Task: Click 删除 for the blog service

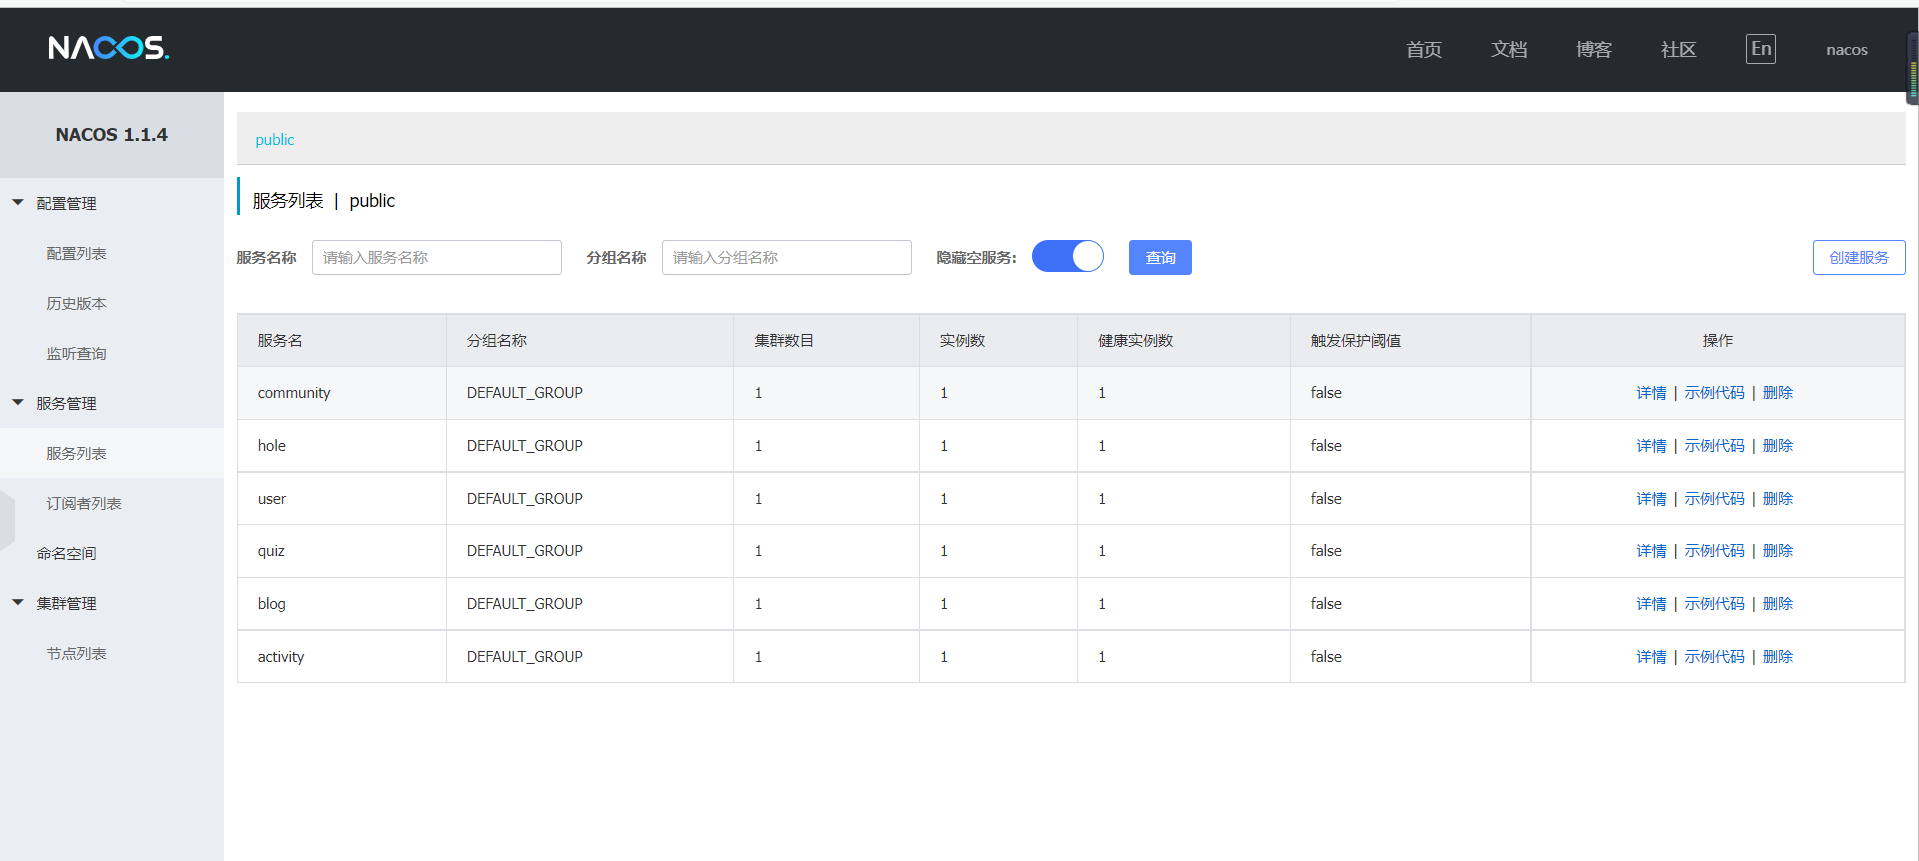Action: tap(1777, 604)
